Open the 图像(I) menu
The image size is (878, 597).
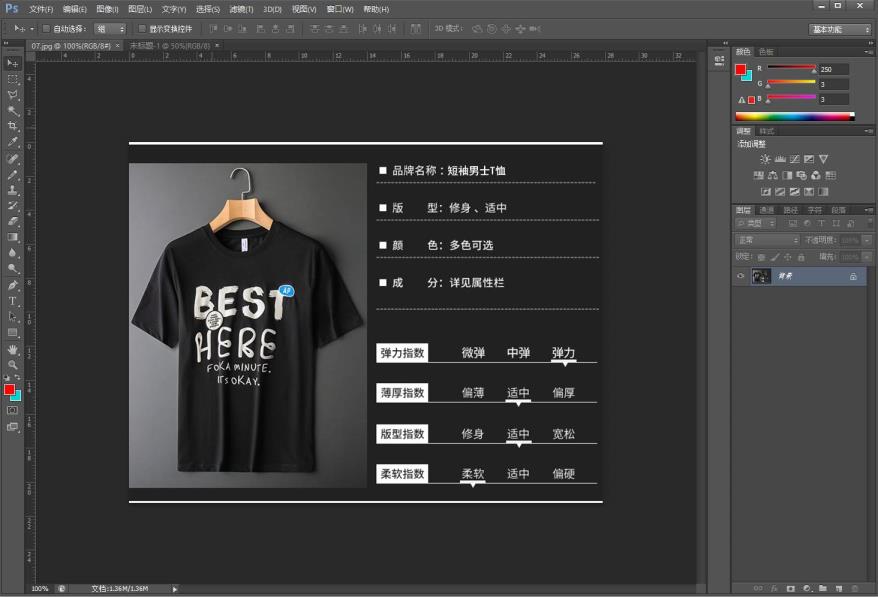(x=107, y=10)
